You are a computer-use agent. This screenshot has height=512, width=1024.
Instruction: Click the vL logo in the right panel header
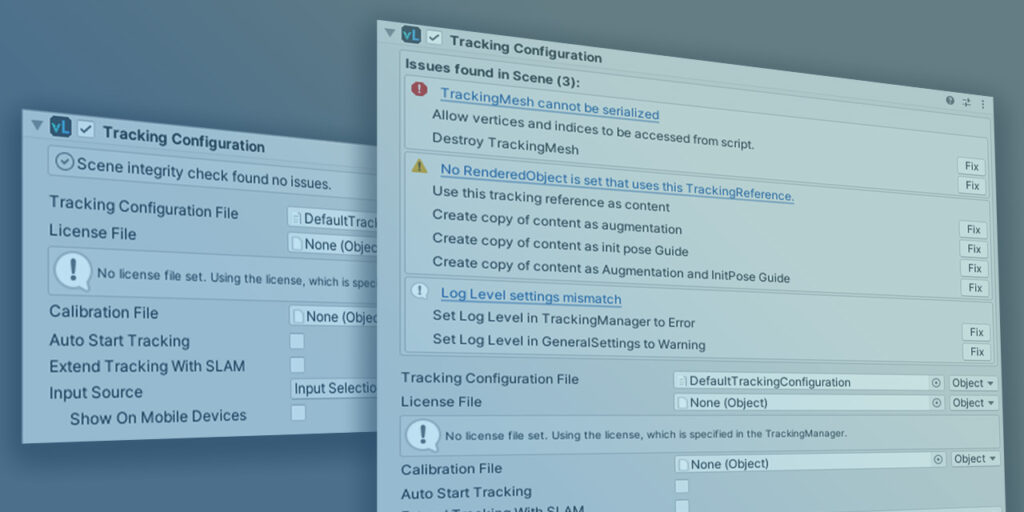(411, 35)
